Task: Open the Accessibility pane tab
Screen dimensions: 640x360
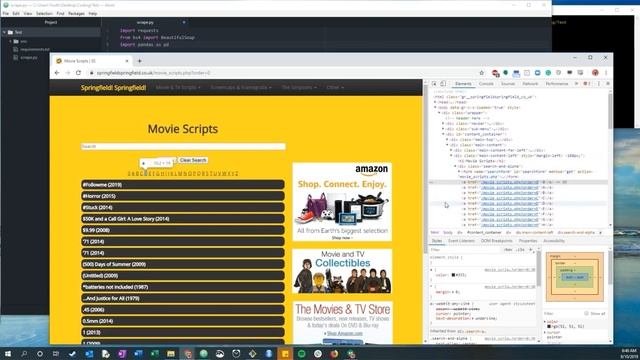Action: pyautogui.click(x=554, y=241)
